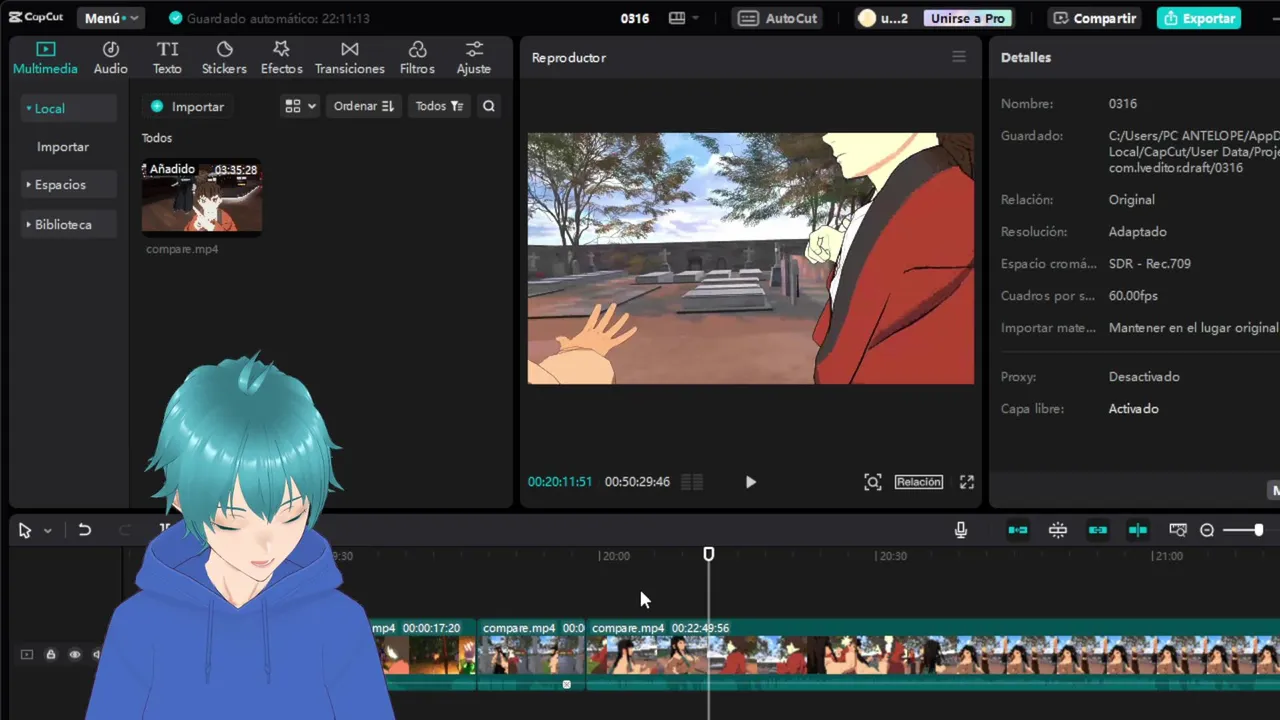
Task: Click the Relación value Original
Action: [x=1131, y=200]
